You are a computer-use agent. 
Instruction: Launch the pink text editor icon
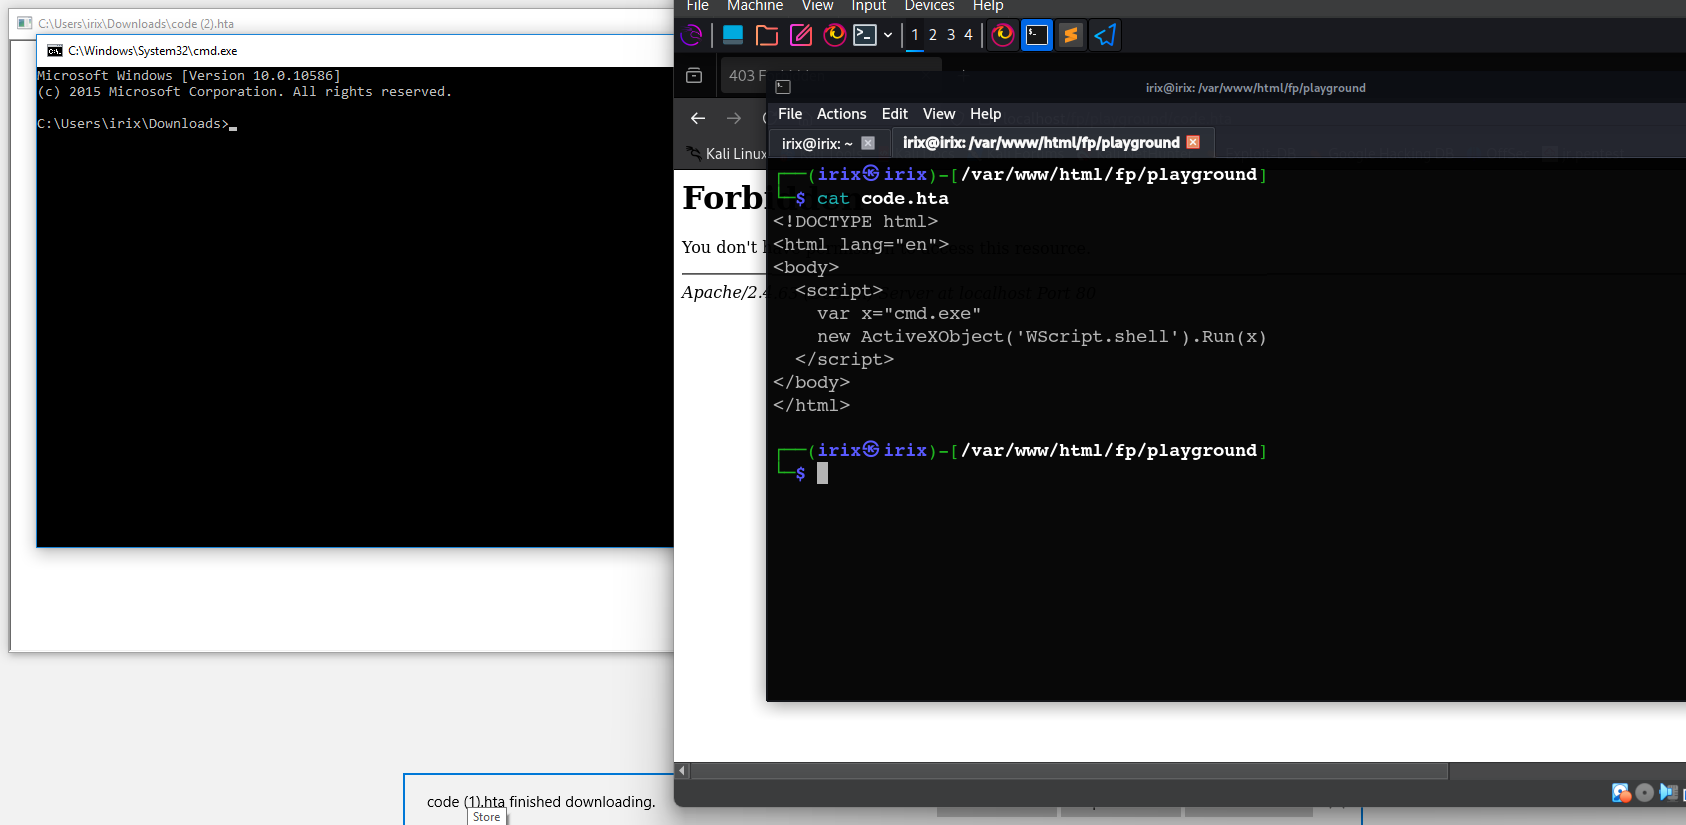point(801,35)
